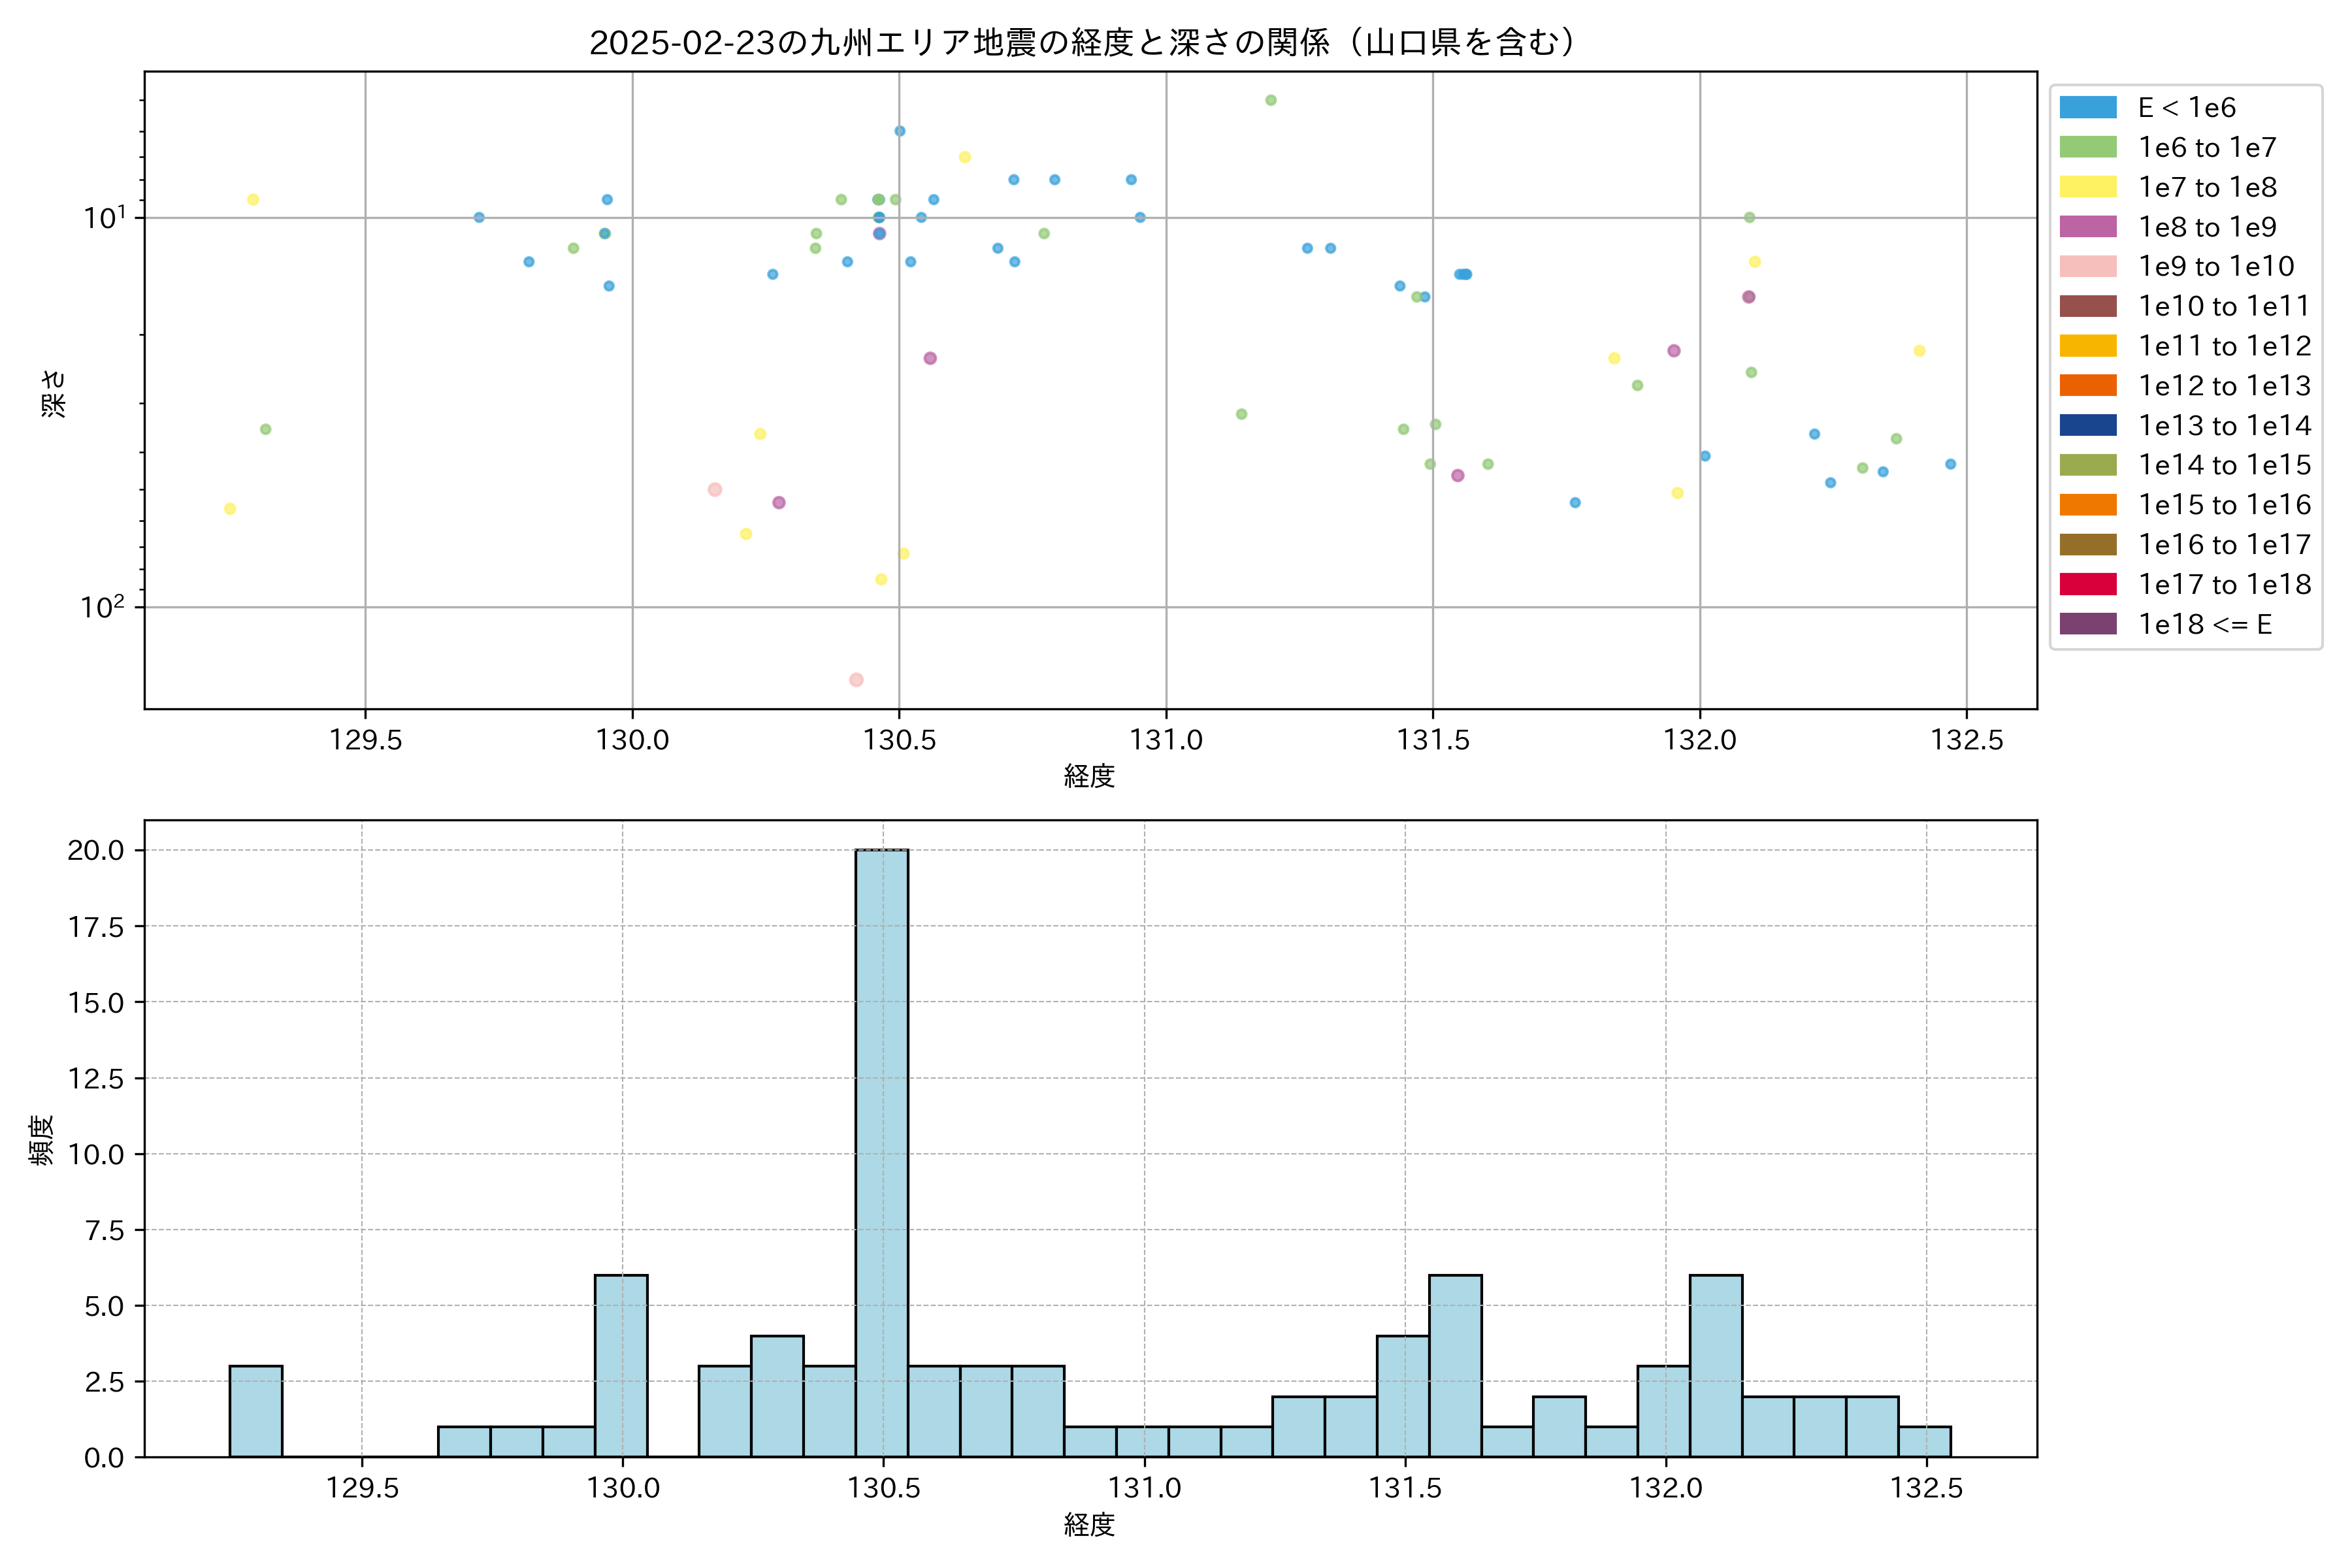The width and height of the screenshot is (2352, 1568).
Task: Click the tallest histogram bar at 130.5
Action: tap(881, 1150)
